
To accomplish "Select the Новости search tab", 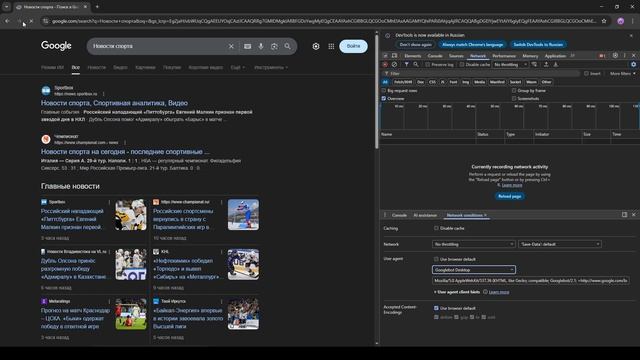I will pyautogui.click(x=97, y=67).
